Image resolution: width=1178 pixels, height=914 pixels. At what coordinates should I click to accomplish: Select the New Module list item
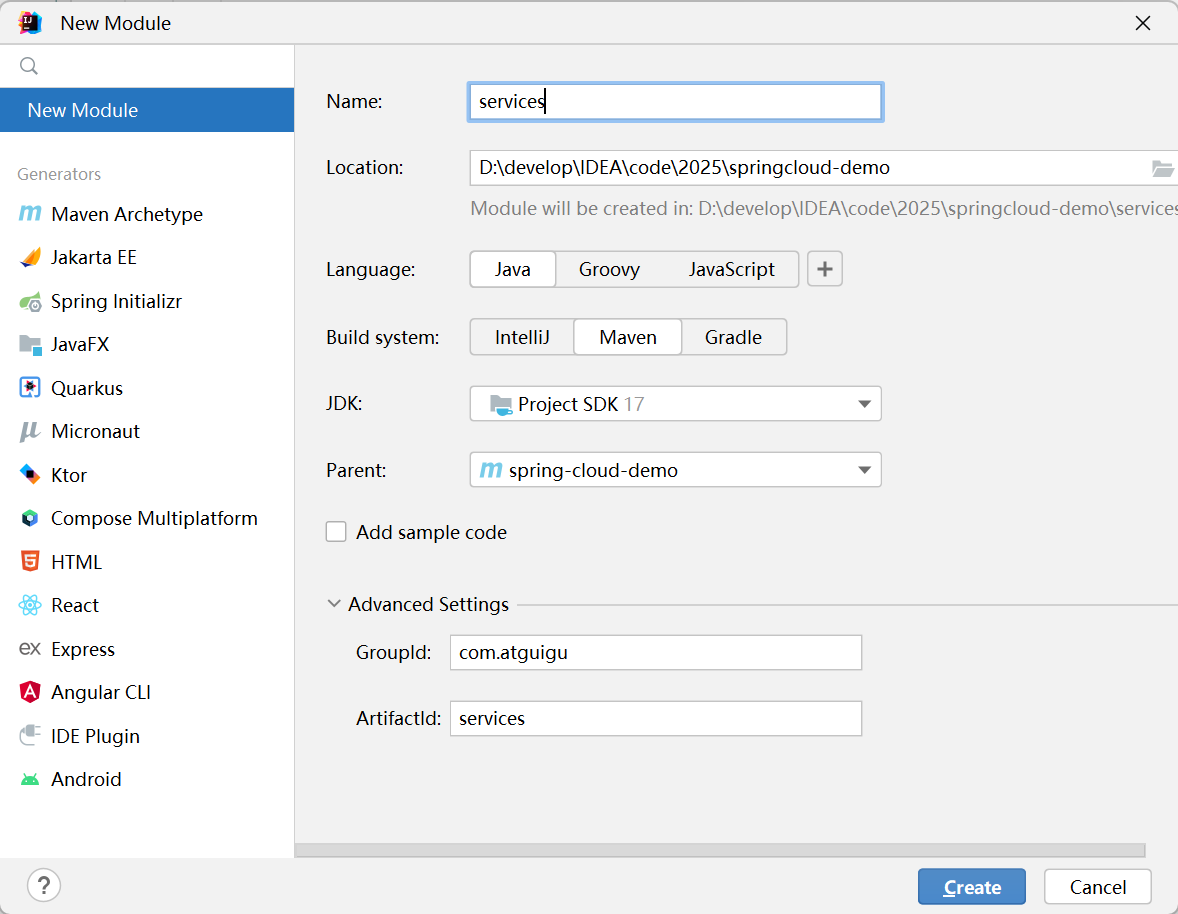pyautogui.click(x=147, y=110)
